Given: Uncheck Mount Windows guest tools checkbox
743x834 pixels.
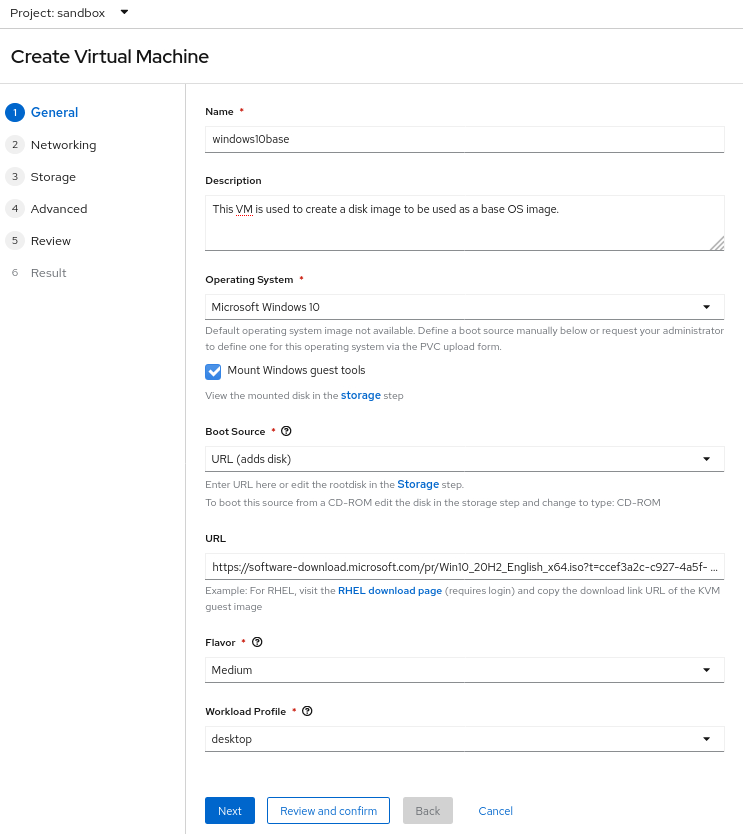Looking at the screenshot, I should [x=213, y=371].
